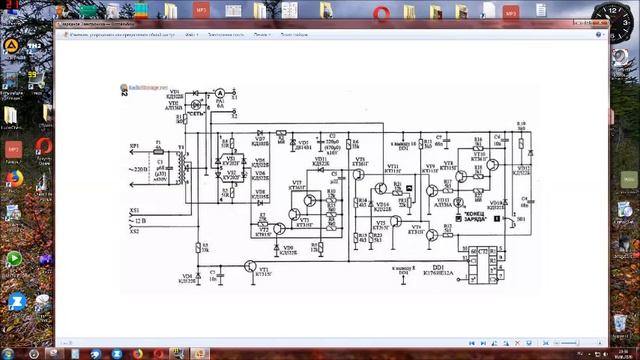Go to the next image

483,343
